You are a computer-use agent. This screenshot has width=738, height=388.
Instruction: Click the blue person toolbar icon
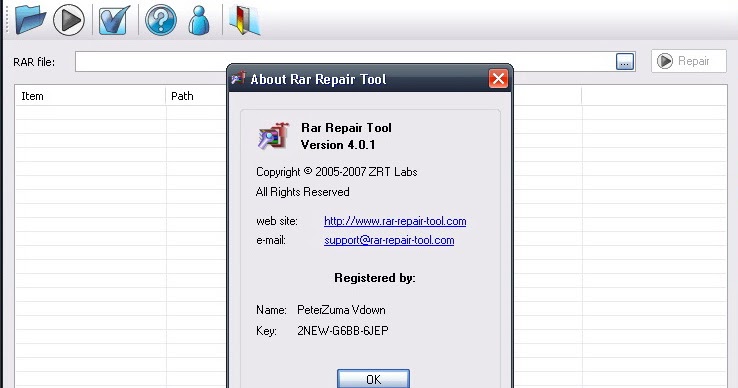[199, 20]
